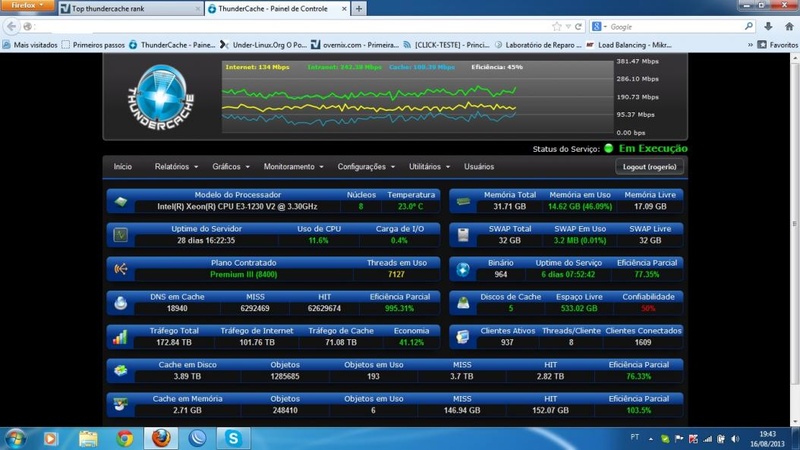Click the URL address bar

pos(291,27)
